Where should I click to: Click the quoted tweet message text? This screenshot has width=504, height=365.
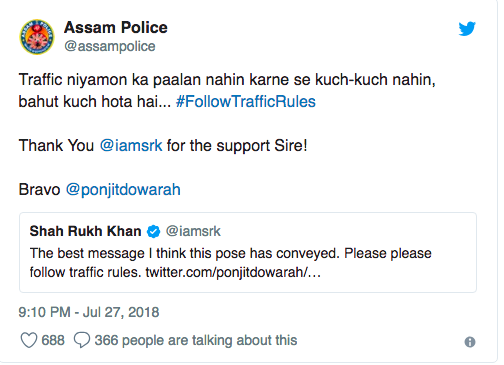tap(230, 263)
